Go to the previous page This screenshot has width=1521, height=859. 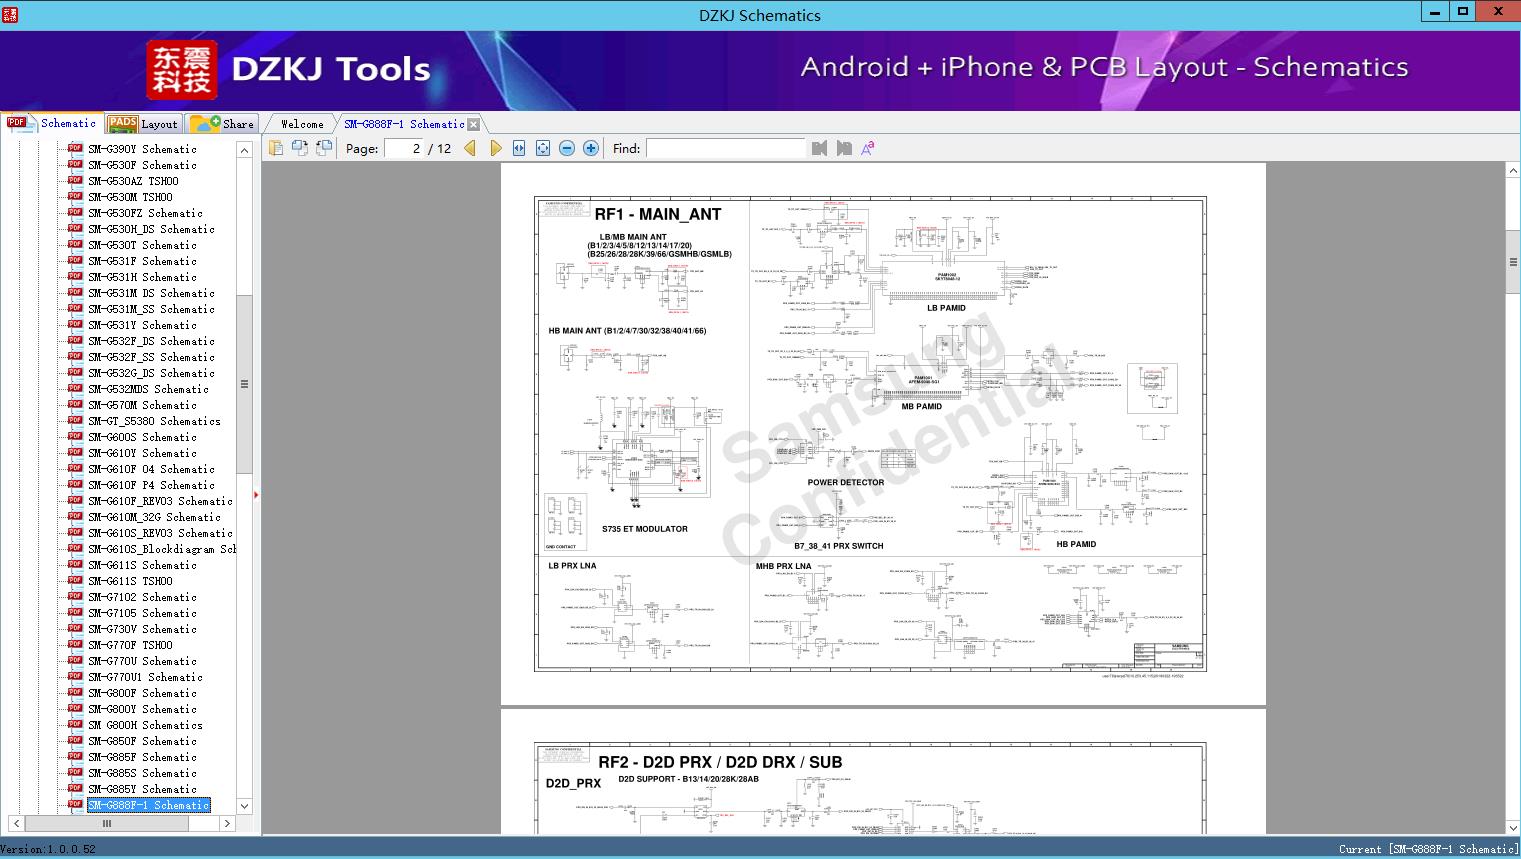tap(470, 148)
